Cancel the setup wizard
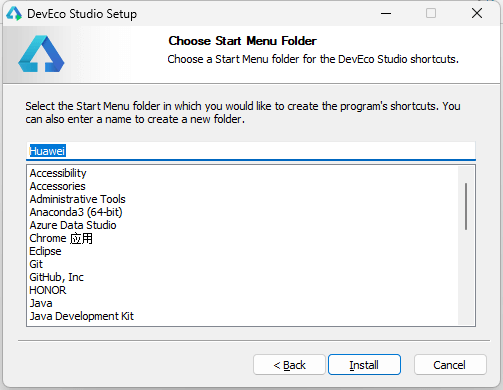The height and width of the screenshot is (390, 503). (450, 365)
